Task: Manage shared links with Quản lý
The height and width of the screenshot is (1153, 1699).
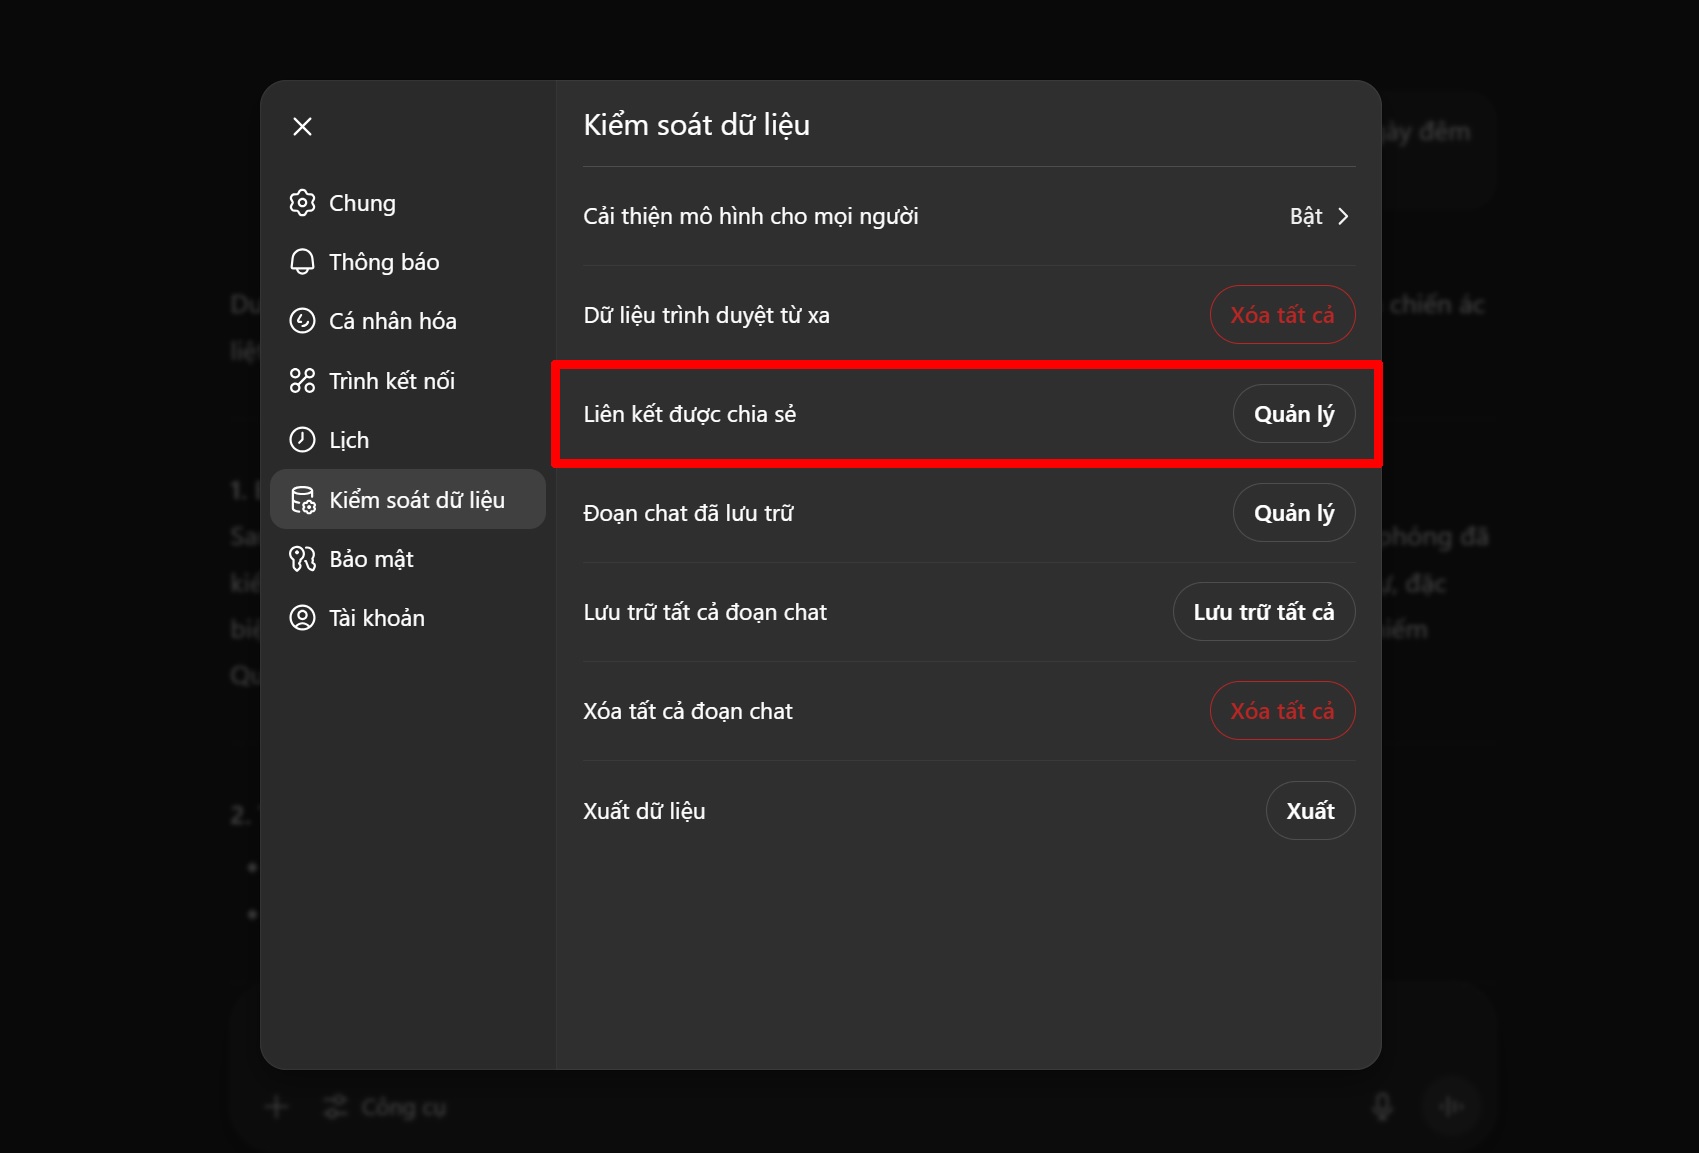Action: [1293, 414]
